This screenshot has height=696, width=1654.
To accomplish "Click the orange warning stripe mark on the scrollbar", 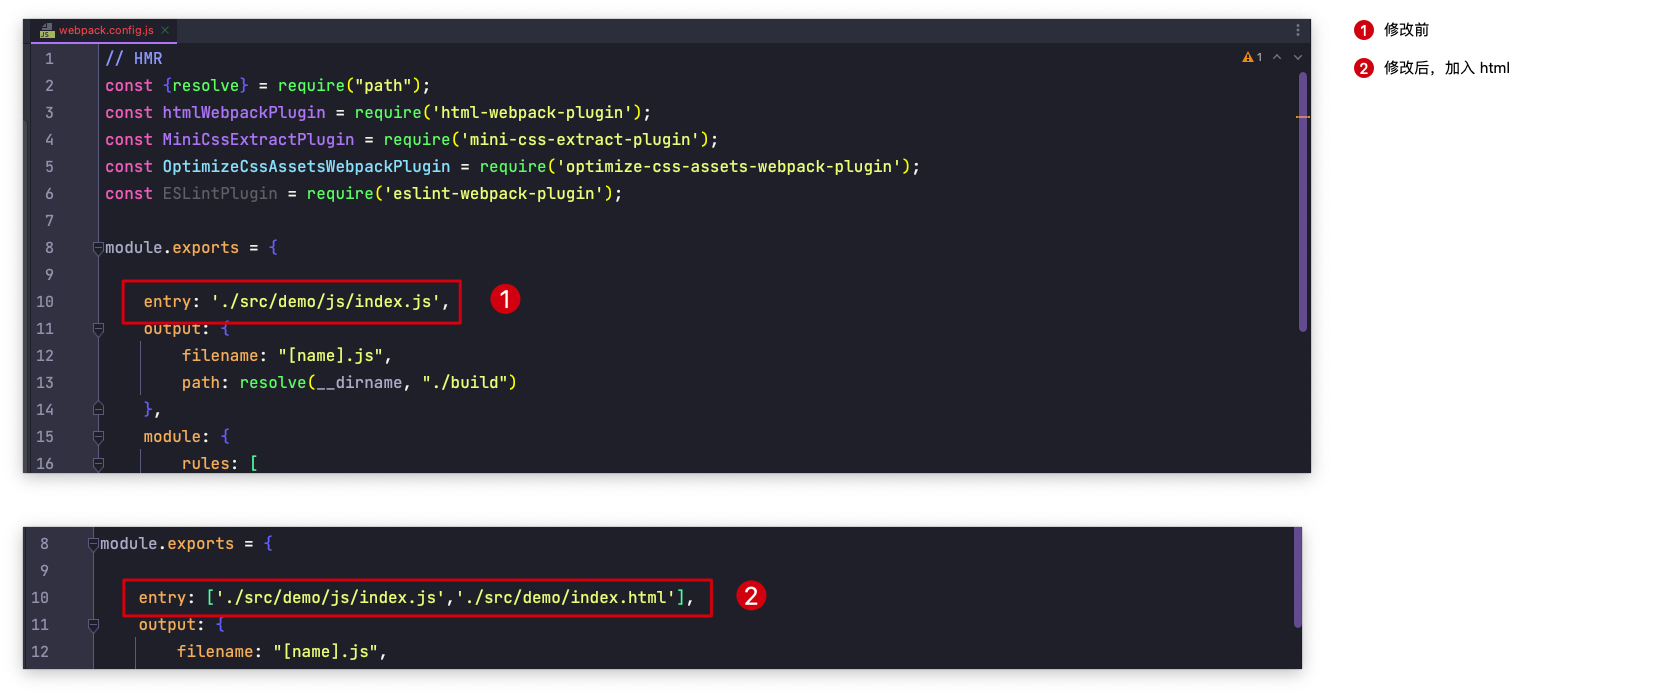I will 1303,117.
